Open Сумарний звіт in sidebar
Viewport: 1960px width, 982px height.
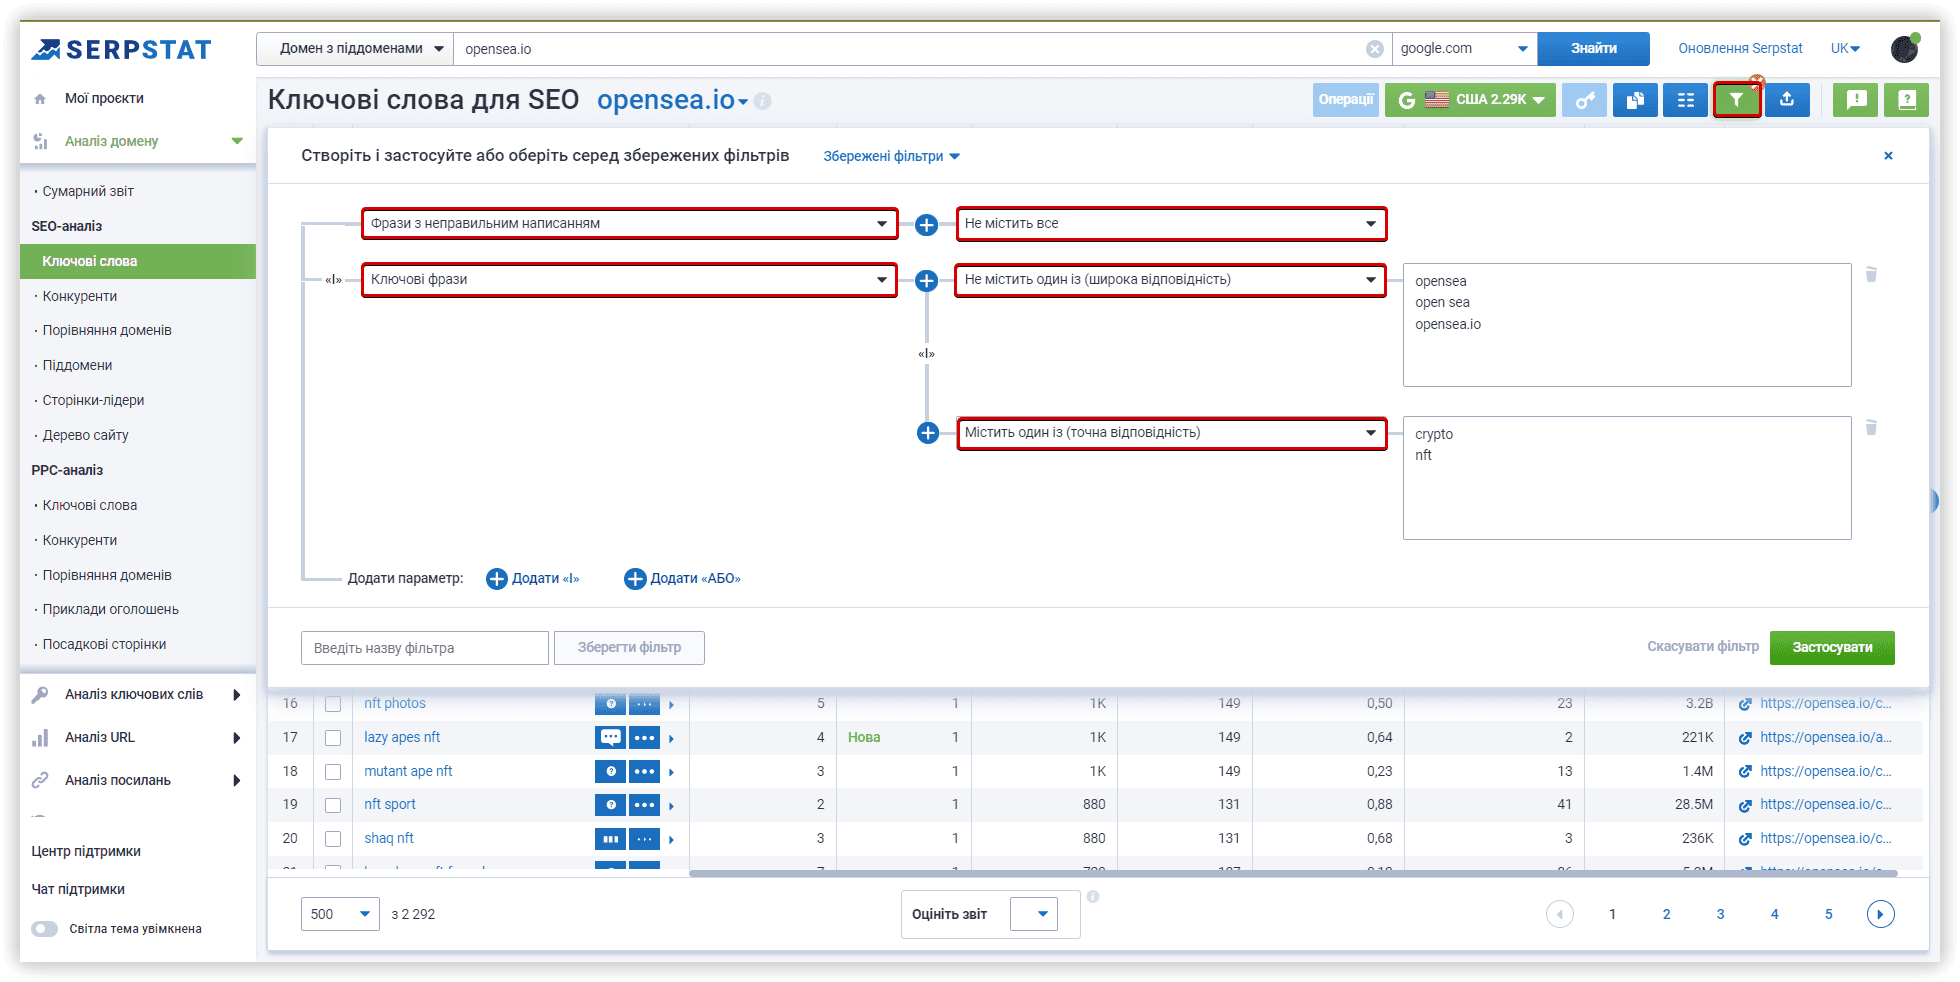point(88,191)
